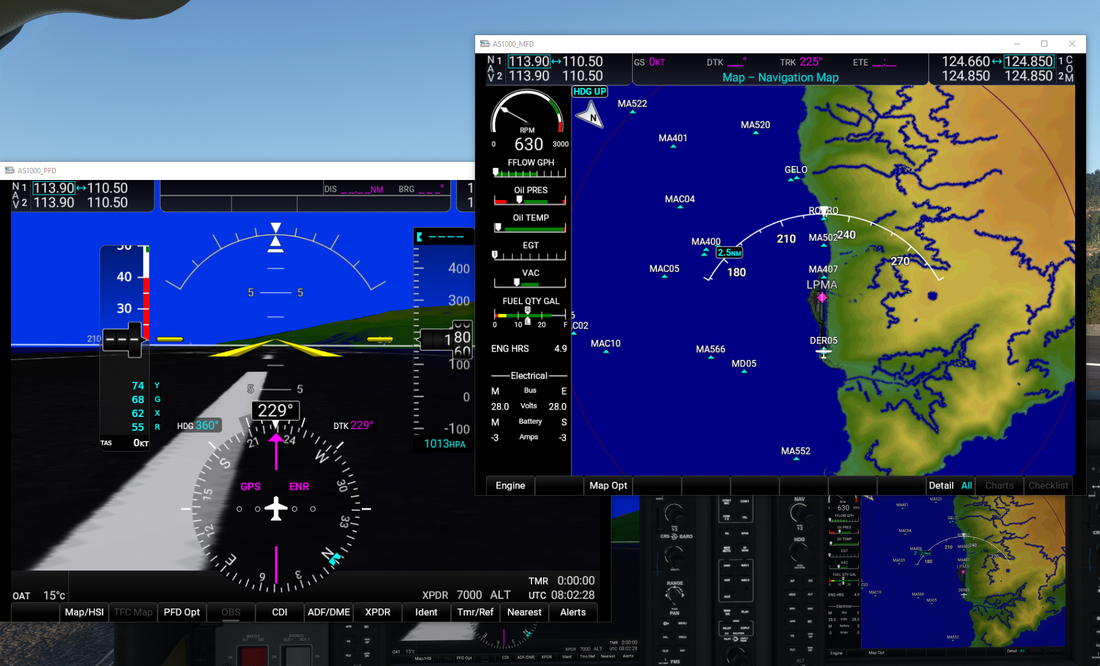
Task: Select the Engine softkey page
Action: coord(510,486)
